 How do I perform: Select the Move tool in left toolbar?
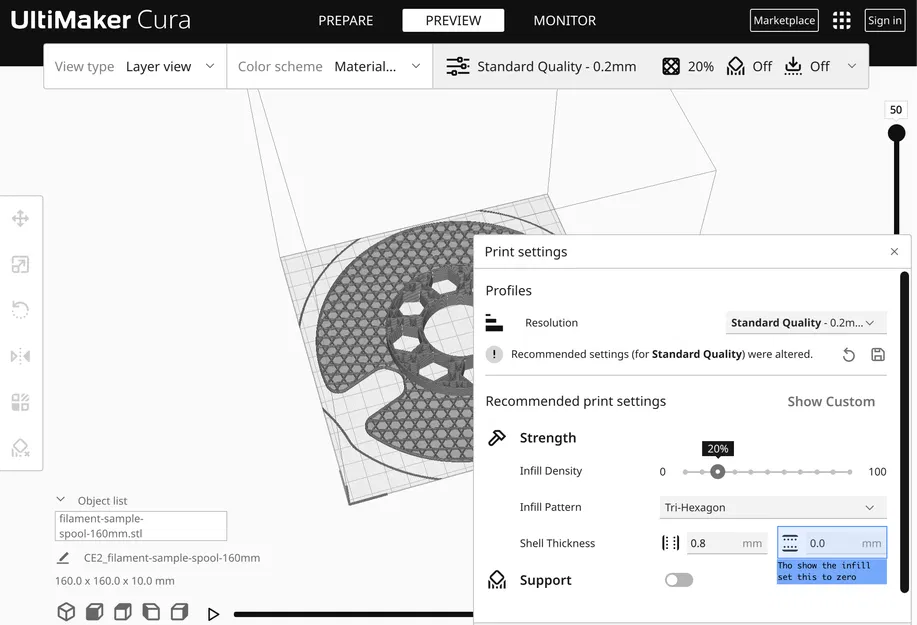coord(20,219)
